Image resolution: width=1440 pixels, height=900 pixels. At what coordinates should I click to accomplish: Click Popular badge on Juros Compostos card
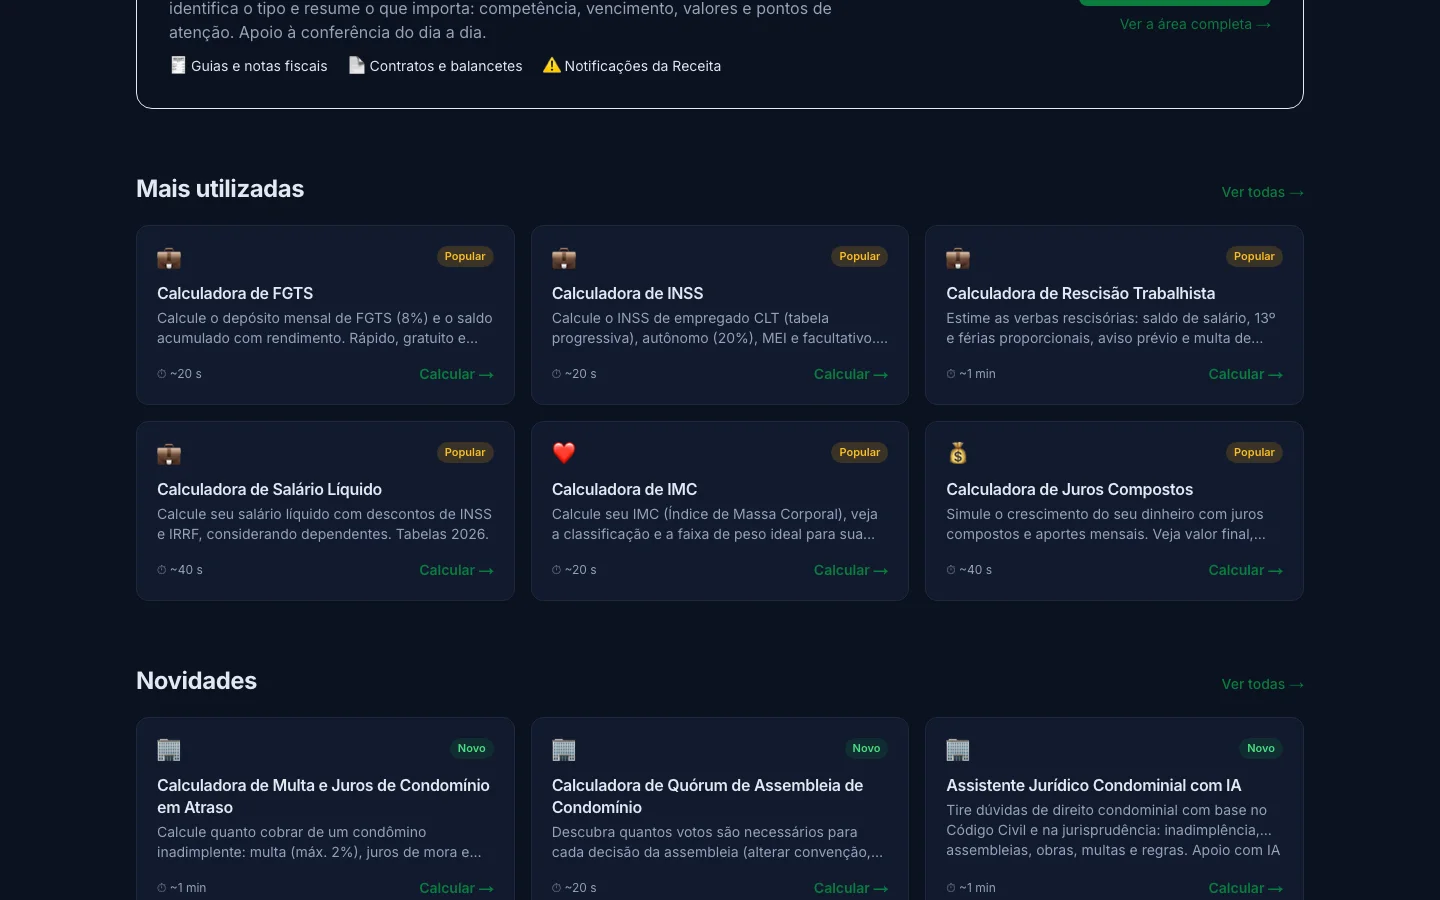coord(1254,452)
